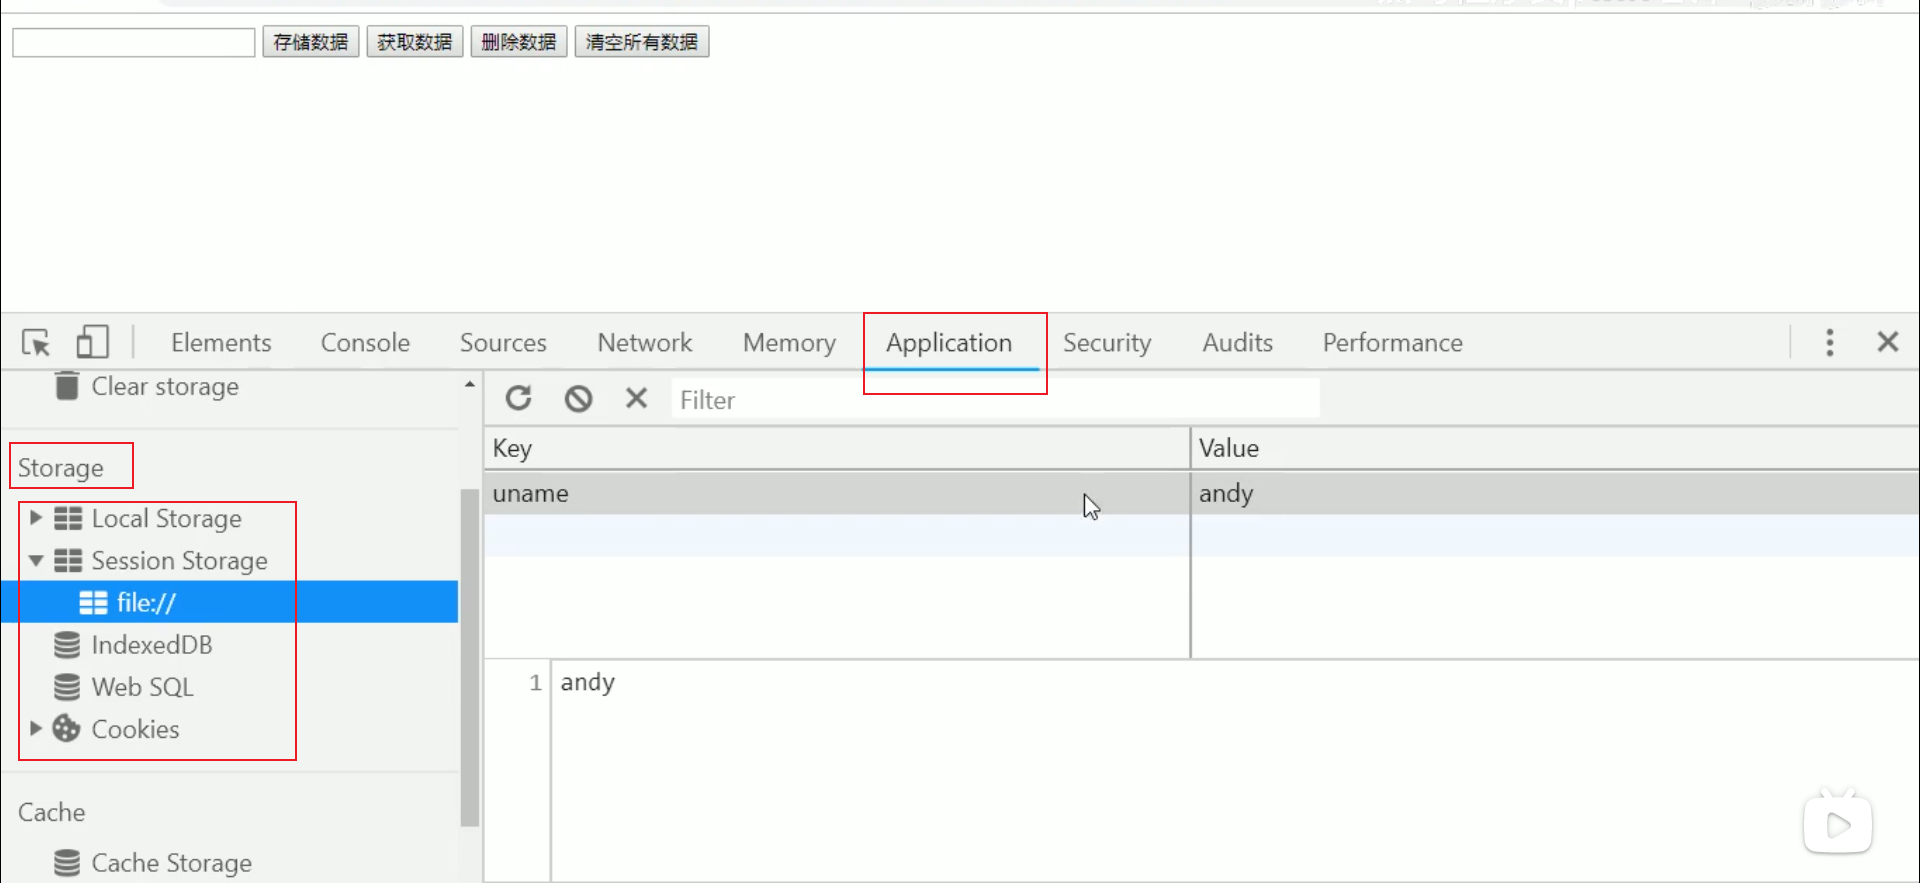
Task: Select the Session Storage label
Action: (180, 561)
